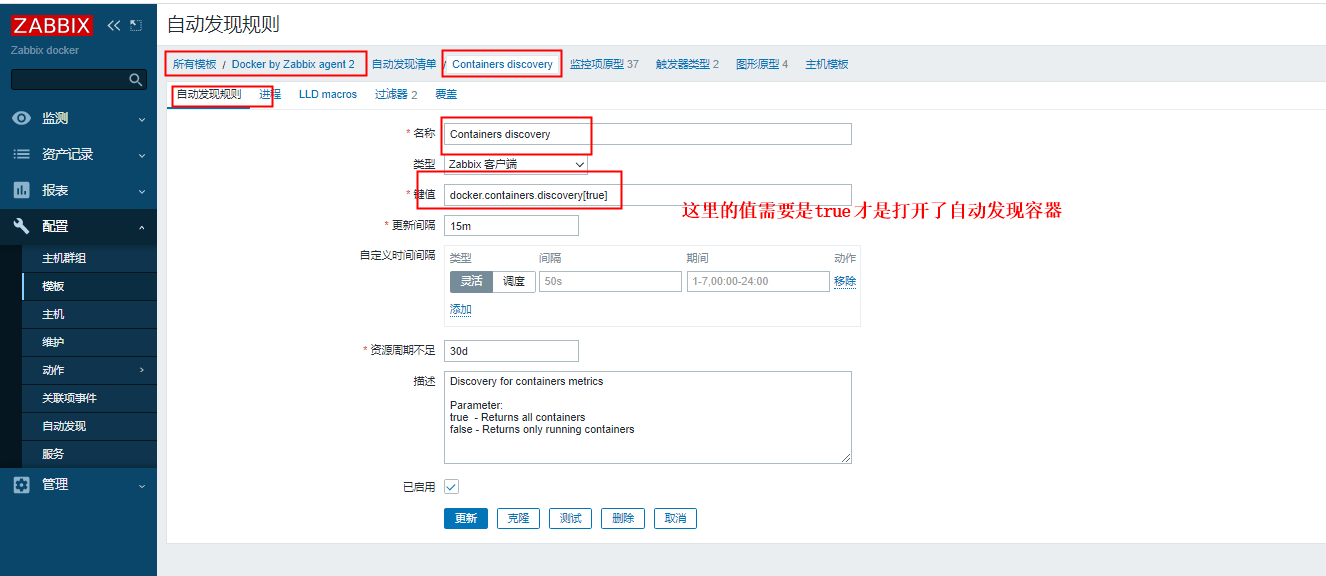Click the 自动发现清单 breadcrumb link
1326x576 pixels.
(404, 64)
